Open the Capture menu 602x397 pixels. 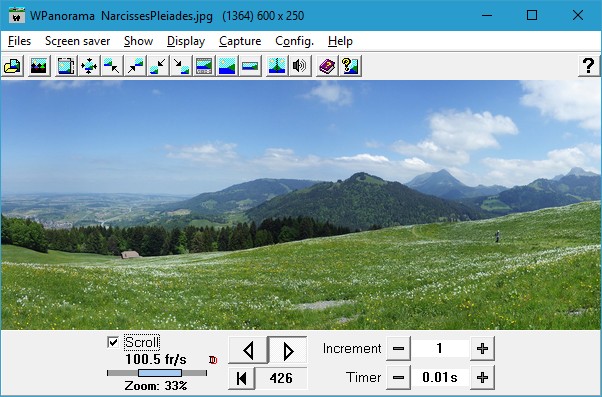tap(240, 41)
